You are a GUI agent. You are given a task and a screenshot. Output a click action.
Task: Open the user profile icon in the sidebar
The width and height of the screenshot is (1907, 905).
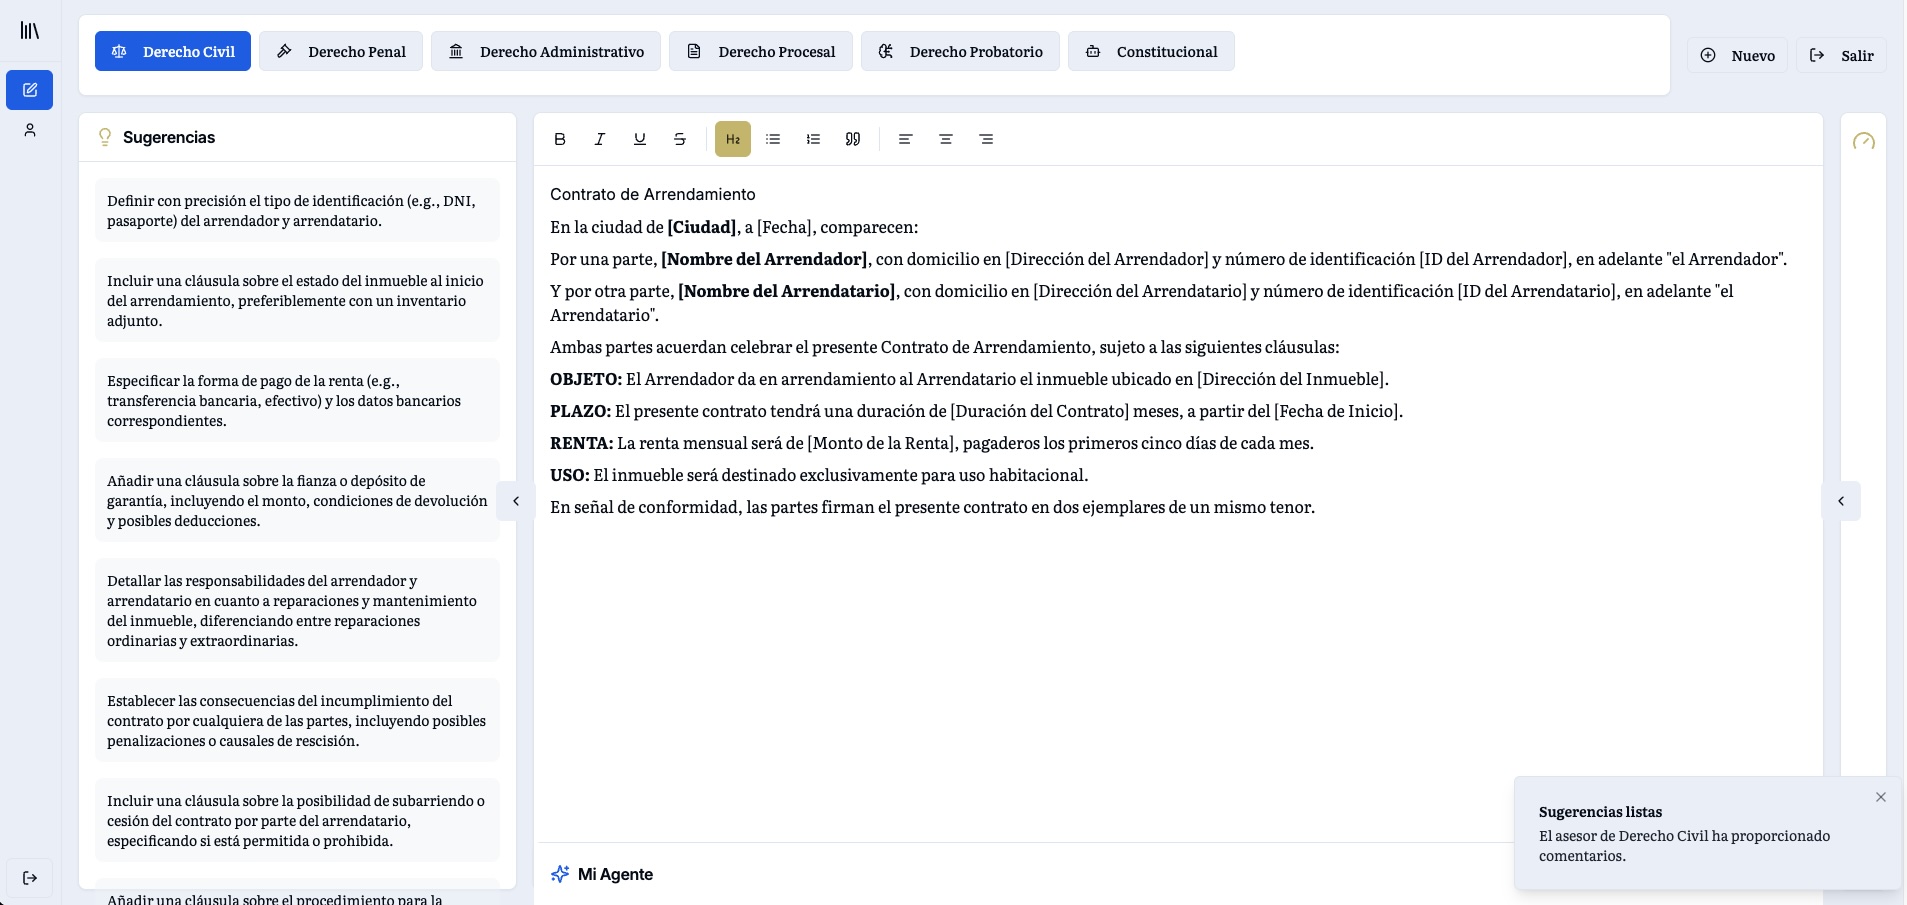(29, 129)
